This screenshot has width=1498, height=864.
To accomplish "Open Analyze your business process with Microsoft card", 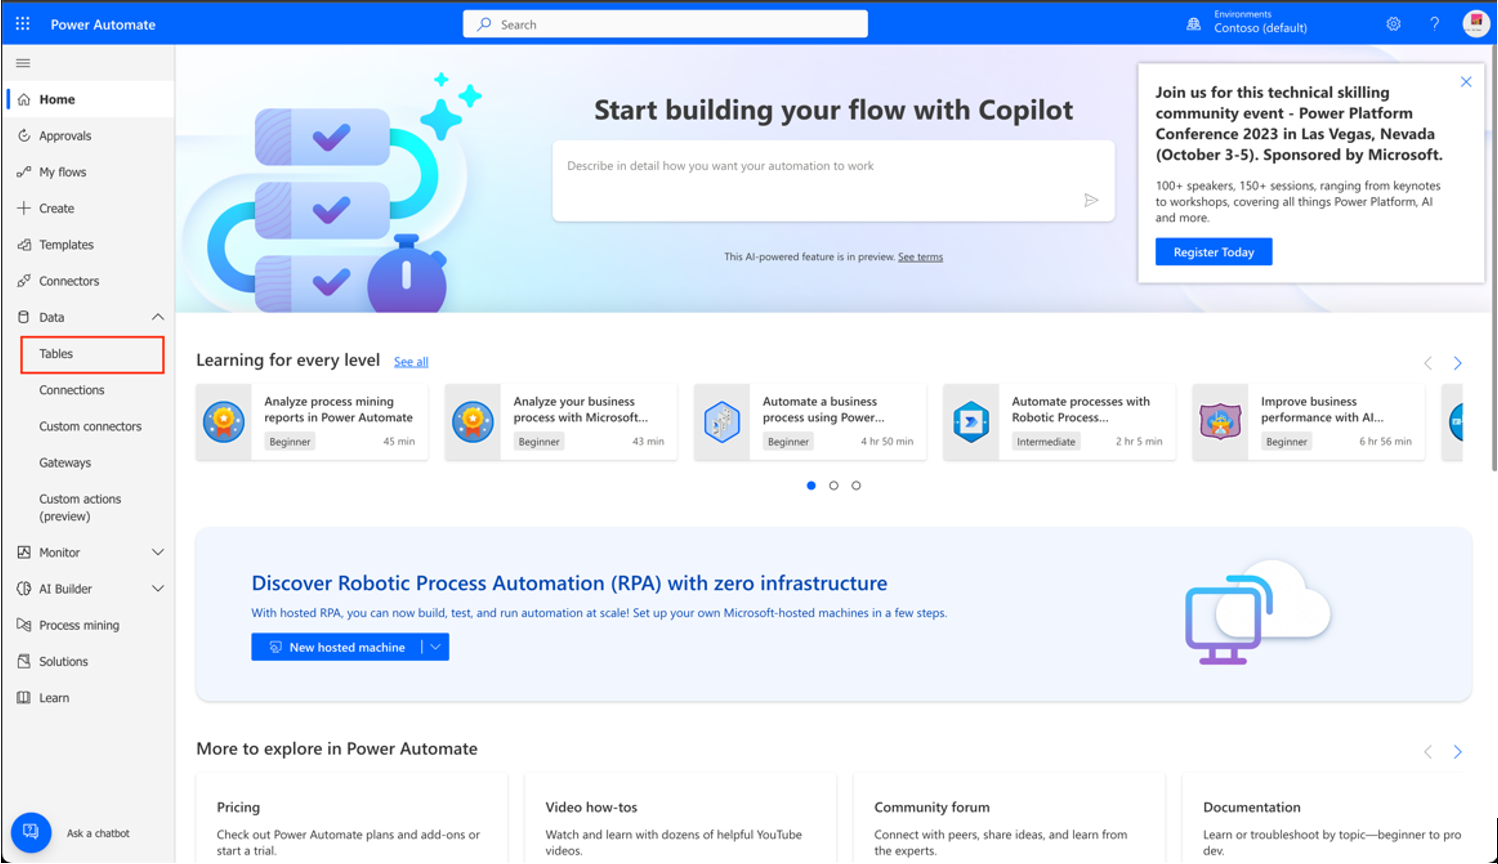I will (x=561, y=422).
